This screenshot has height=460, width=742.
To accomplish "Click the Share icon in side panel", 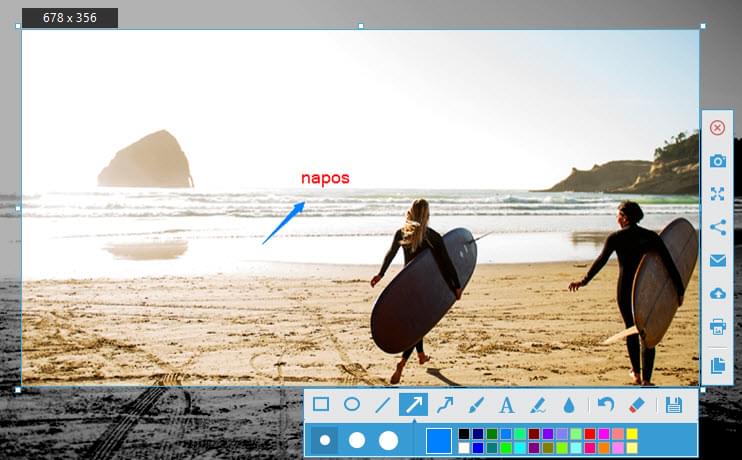I will 717,227.
